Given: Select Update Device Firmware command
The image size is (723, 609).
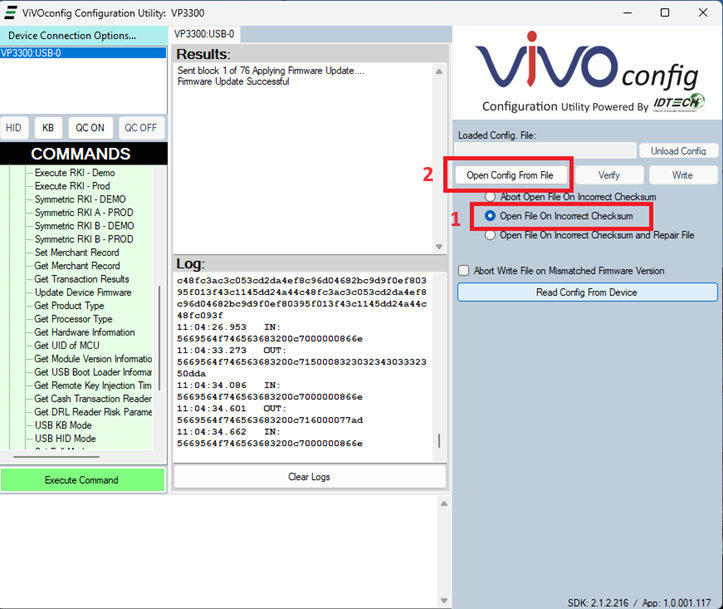Looking at the screenshot, I should [83, 293].
